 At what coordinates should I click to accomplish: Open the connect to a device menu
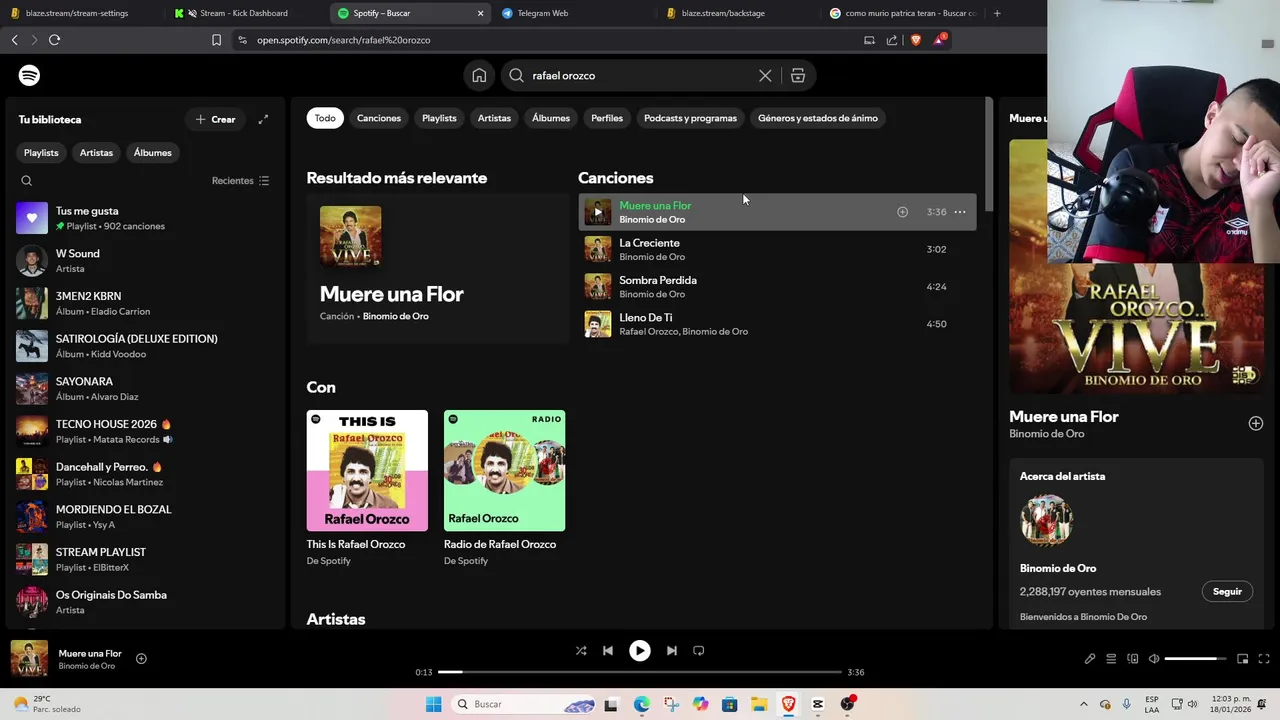[x=1133, y=659]
